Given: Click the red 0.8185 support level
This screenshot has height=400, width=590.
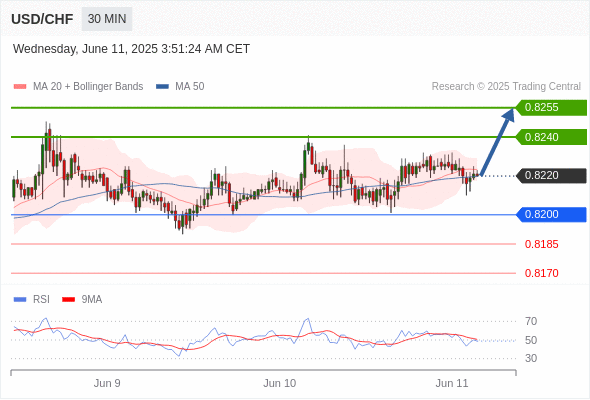Looking at the screenshot, I should click(541, 244).
